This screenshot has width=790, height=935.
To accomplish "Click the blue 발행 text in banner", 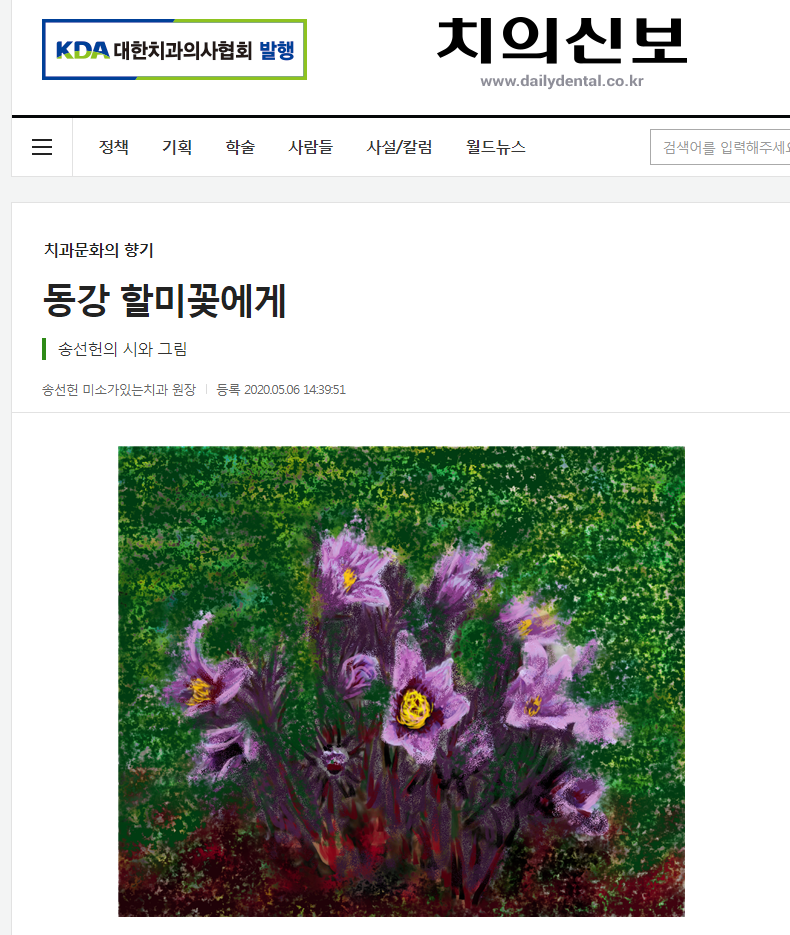I will click(277, 50).
